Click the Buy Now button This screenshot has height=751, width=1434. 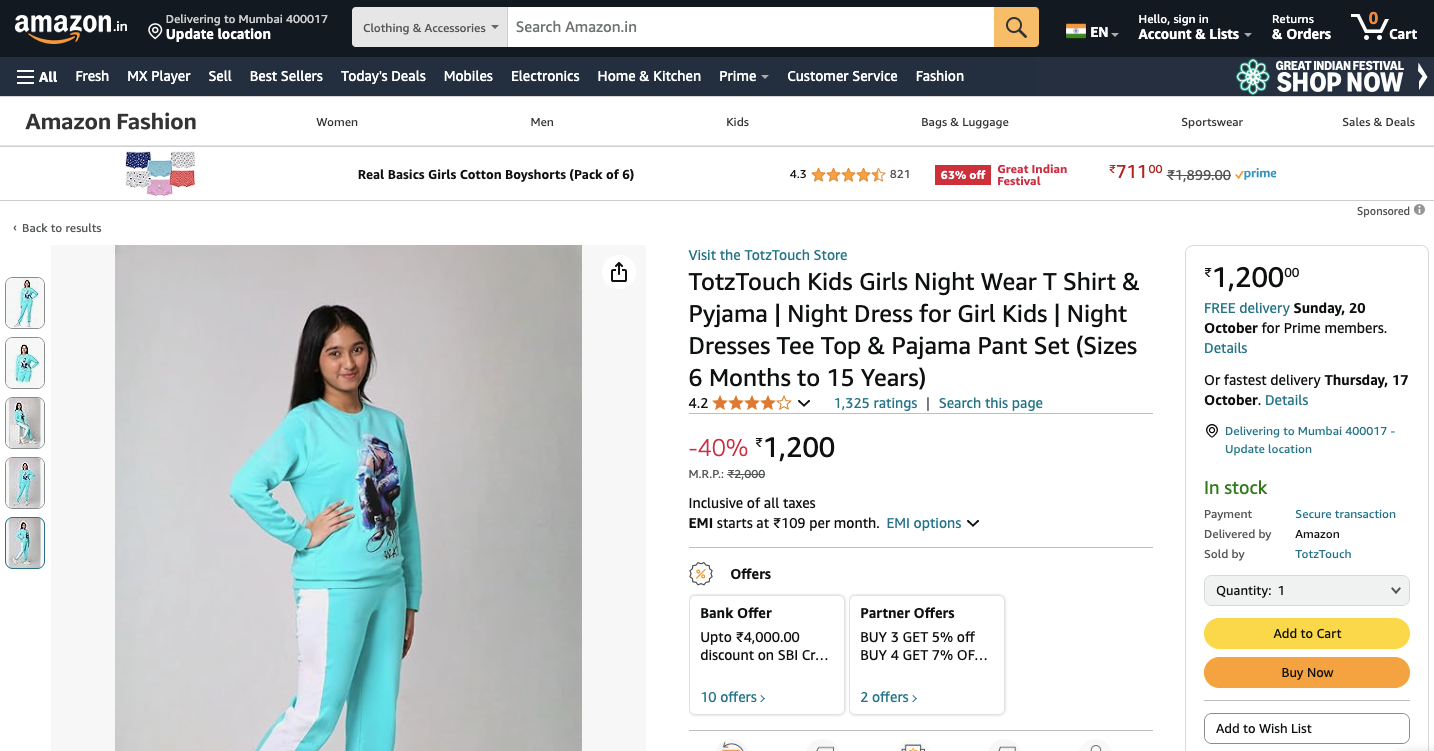click(1306, 673)
